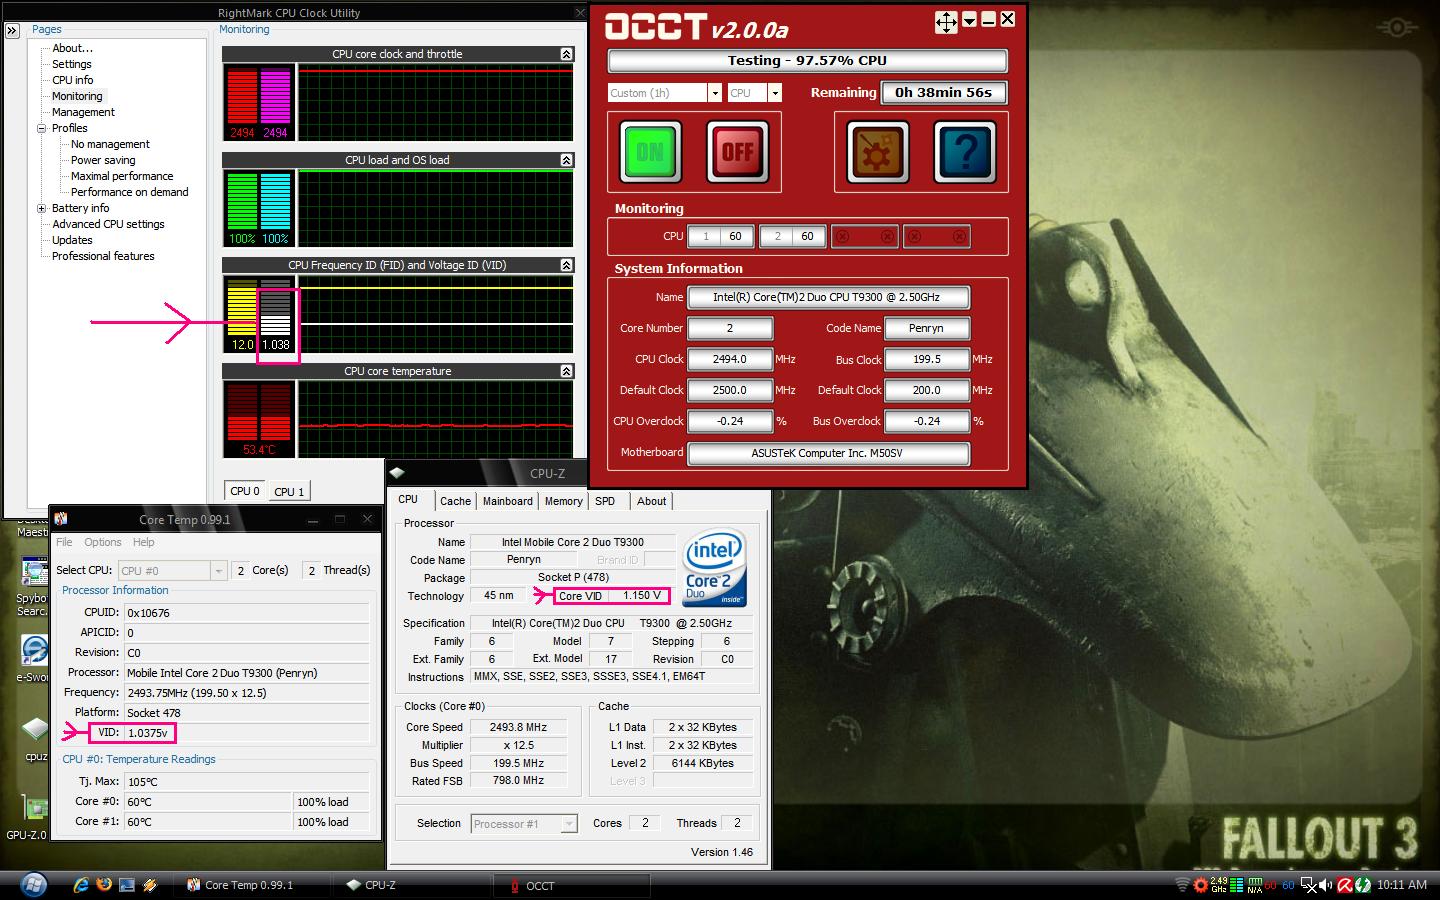This screenshot has height=900, width=1440.
Task: Click OCCT title bar down-arrow menu icon
Action: point(969,20)
